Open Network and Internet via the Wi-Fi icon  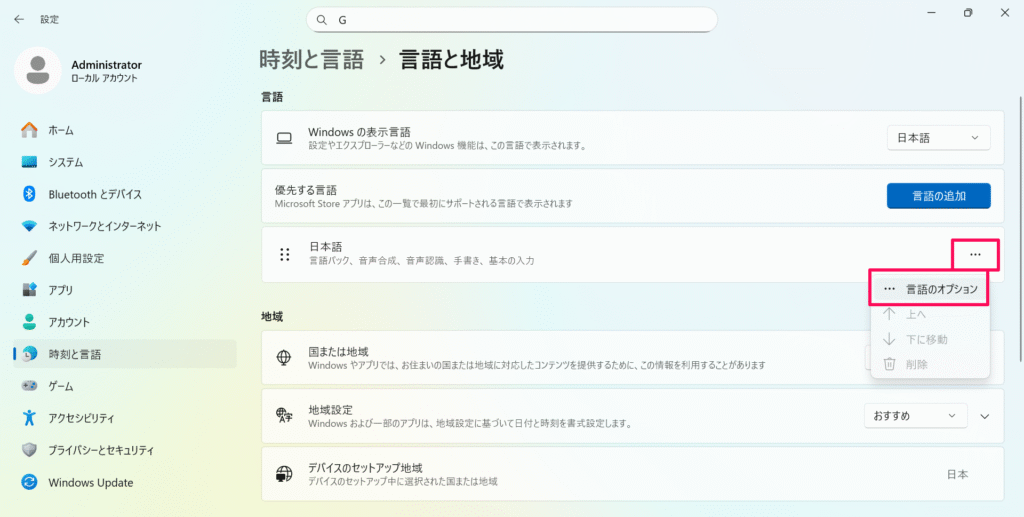[x=29, y=226]
